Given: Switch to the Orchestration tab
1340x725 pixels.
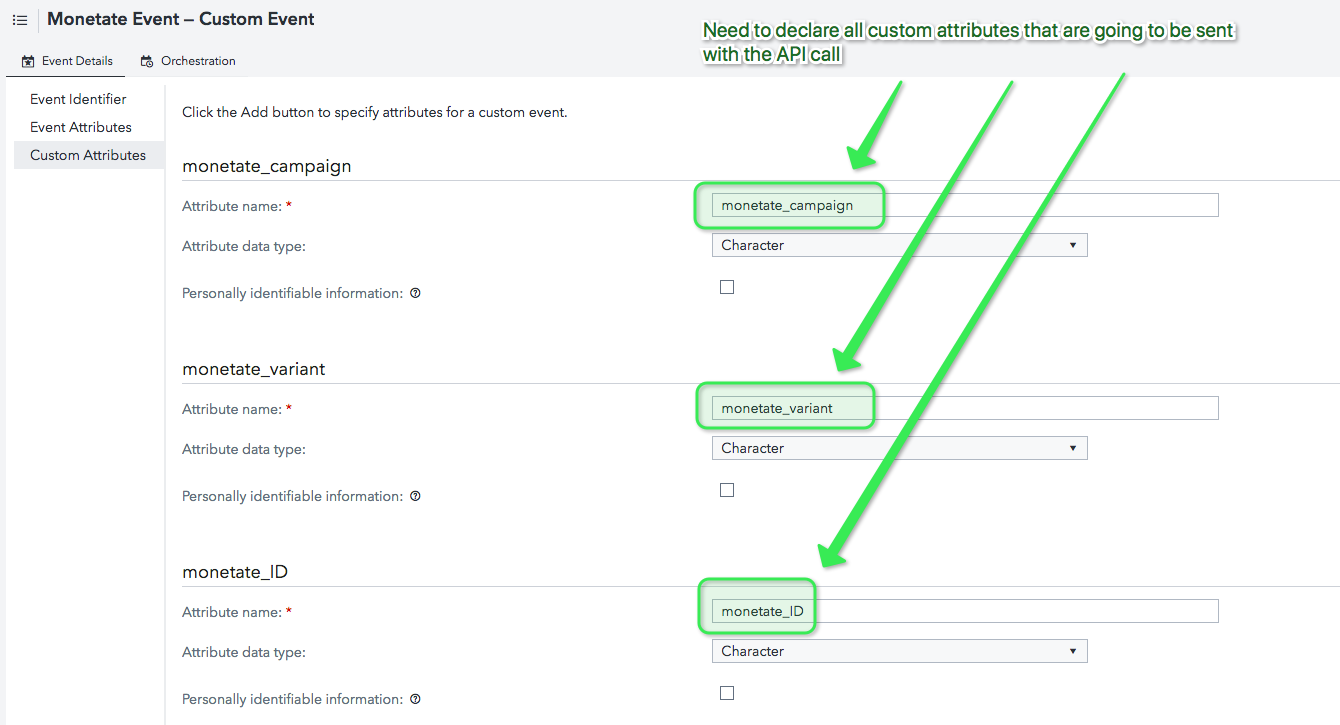Looking at the screenshot, I should [x=197, y=61].
